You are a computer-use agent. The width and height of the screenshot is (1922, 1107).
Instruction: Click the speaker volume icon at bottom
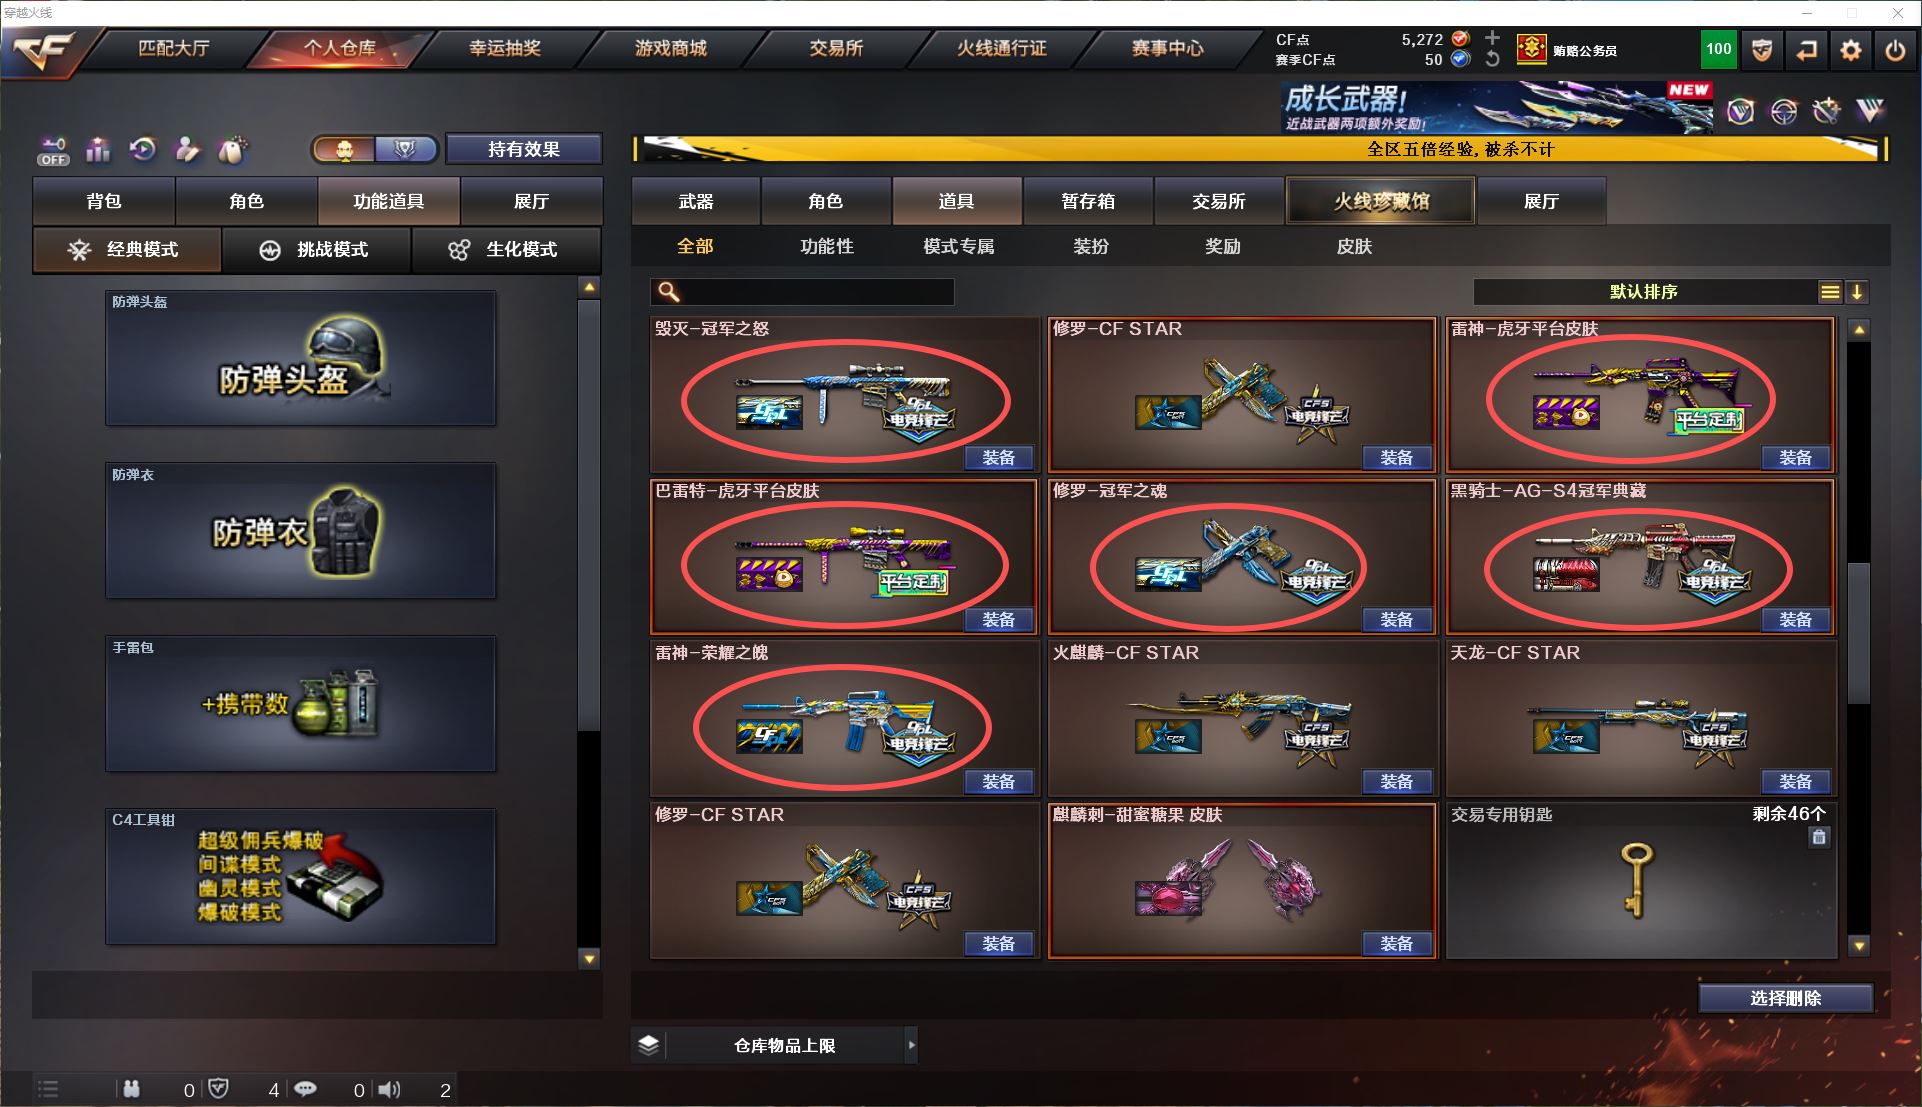click(390, 1089)
